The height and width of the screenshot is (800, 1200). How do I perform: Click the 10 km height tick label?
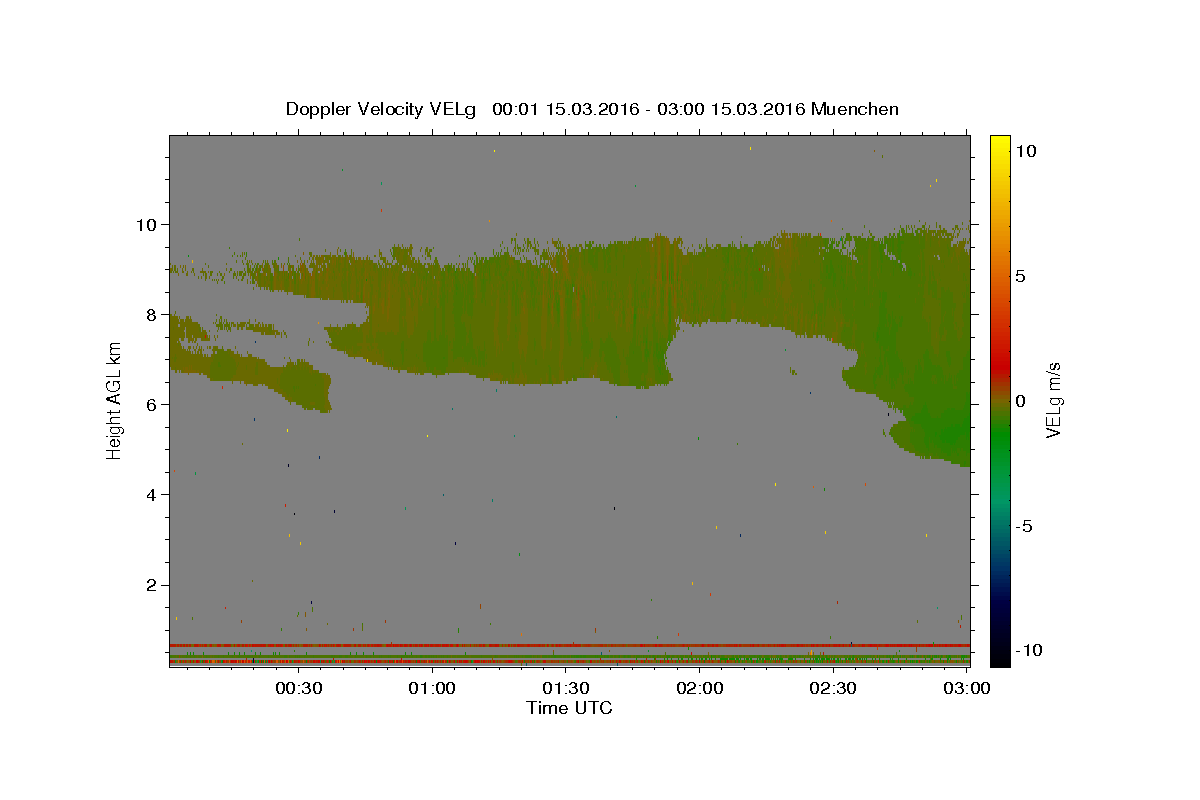(145, 224)
